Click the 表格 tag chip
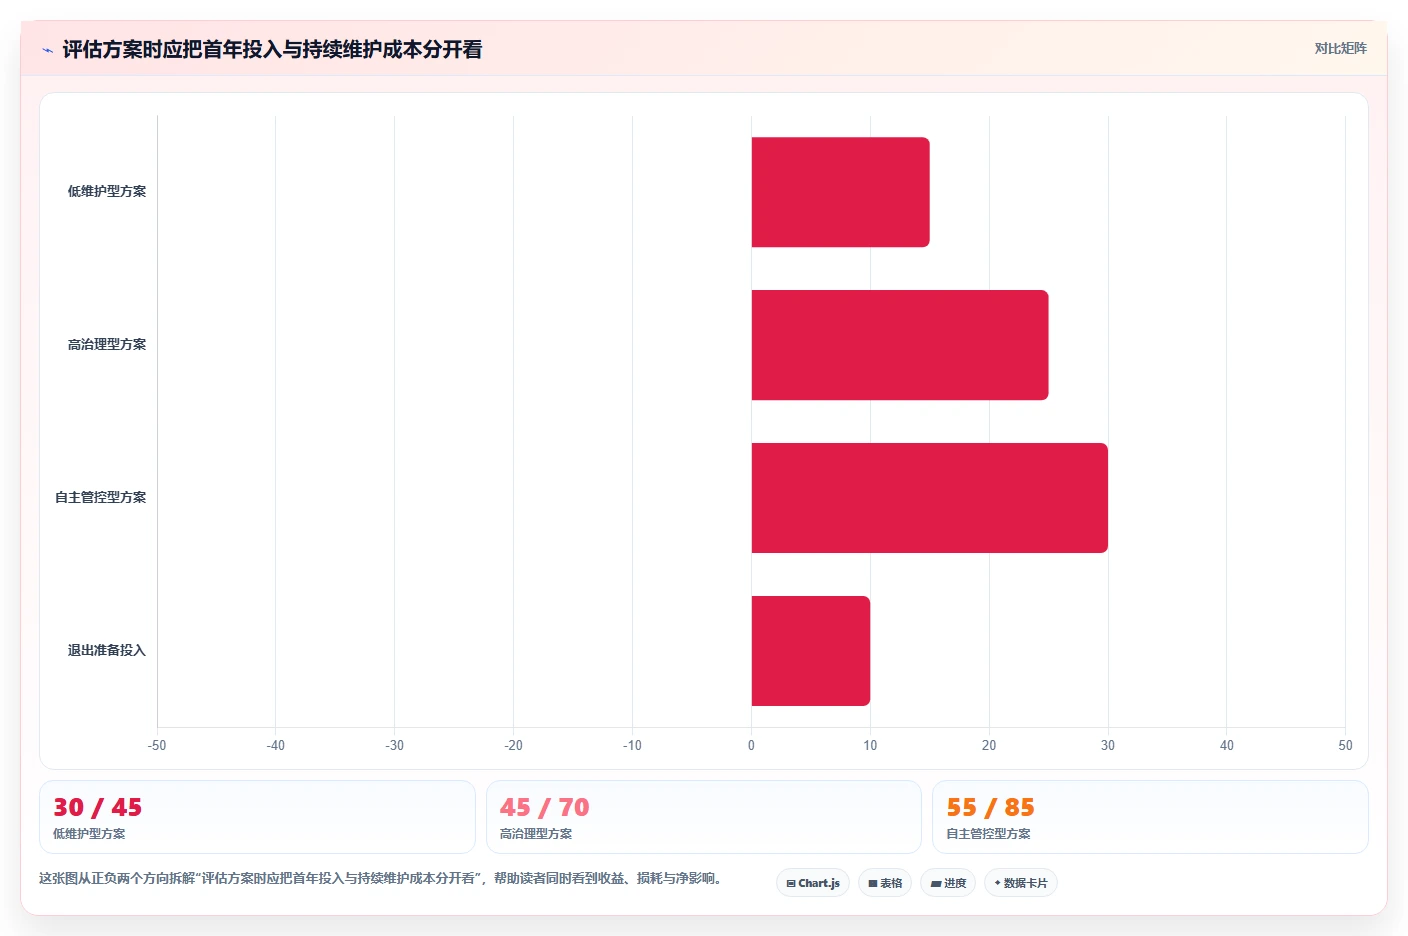The width and height of the screenshot is (1408, 936). 885,883
